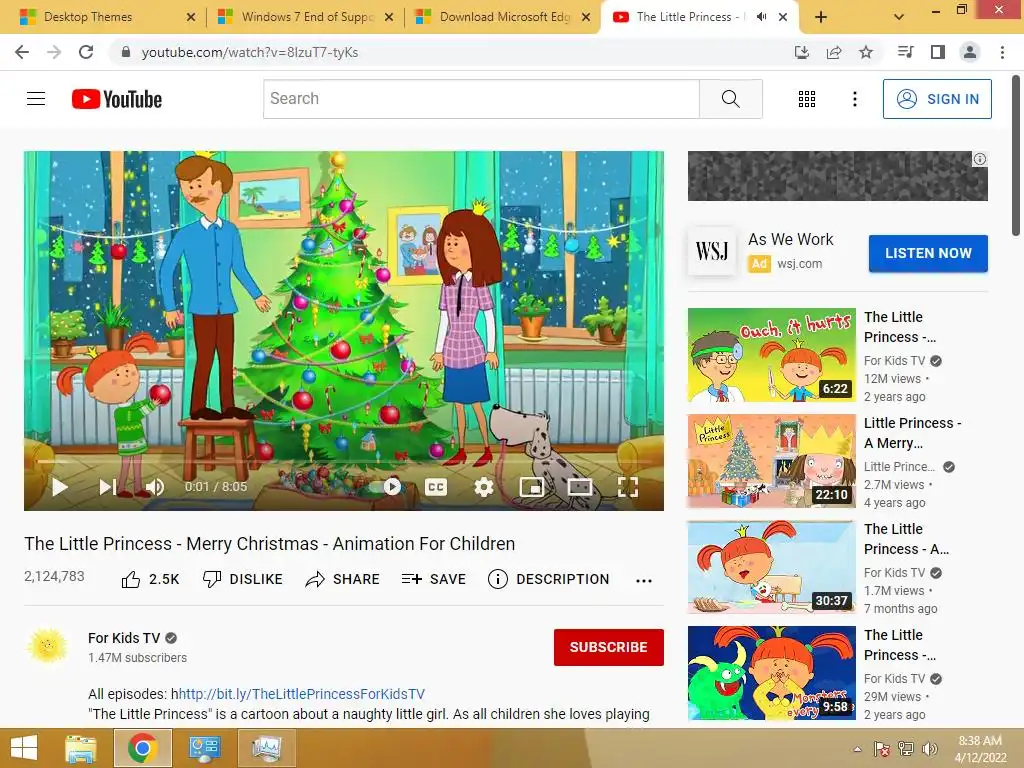1024x768 pixels.
Task: Open the YouTube hamburger guide menu
Action: coord(36,99)
